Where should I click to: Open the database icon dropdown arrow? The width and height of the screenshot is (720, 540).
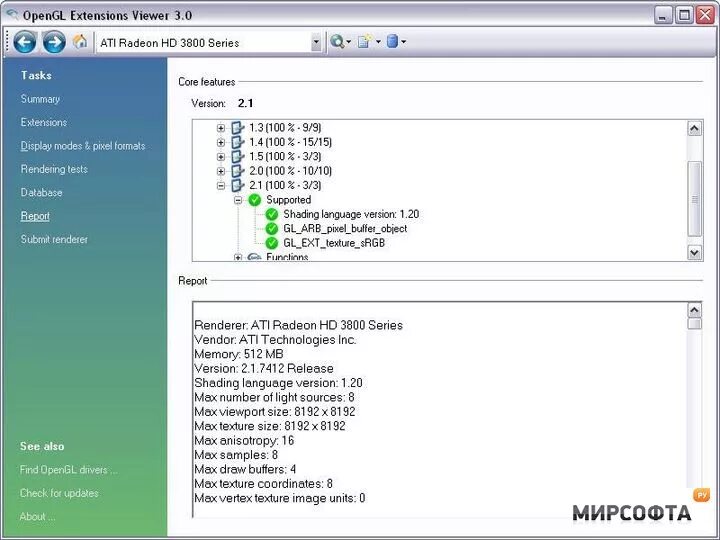point(404,42)
